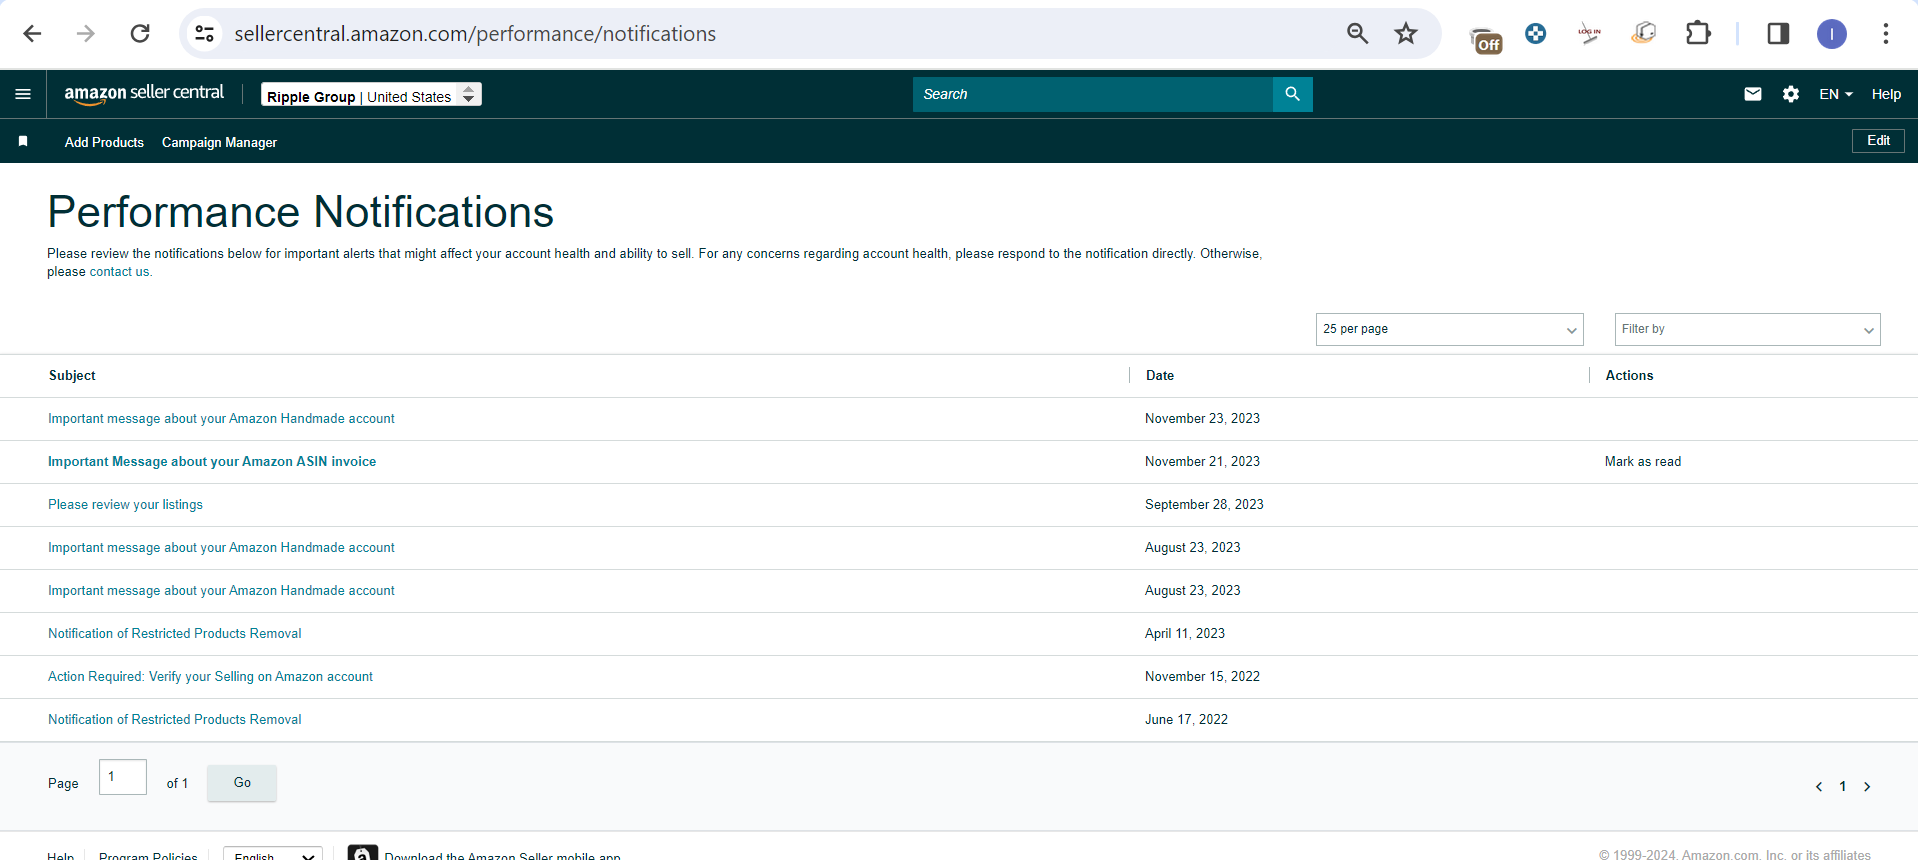Screen dimensions: 1918x860
Task: Click the Edit favorites button
Action: 1878,141
